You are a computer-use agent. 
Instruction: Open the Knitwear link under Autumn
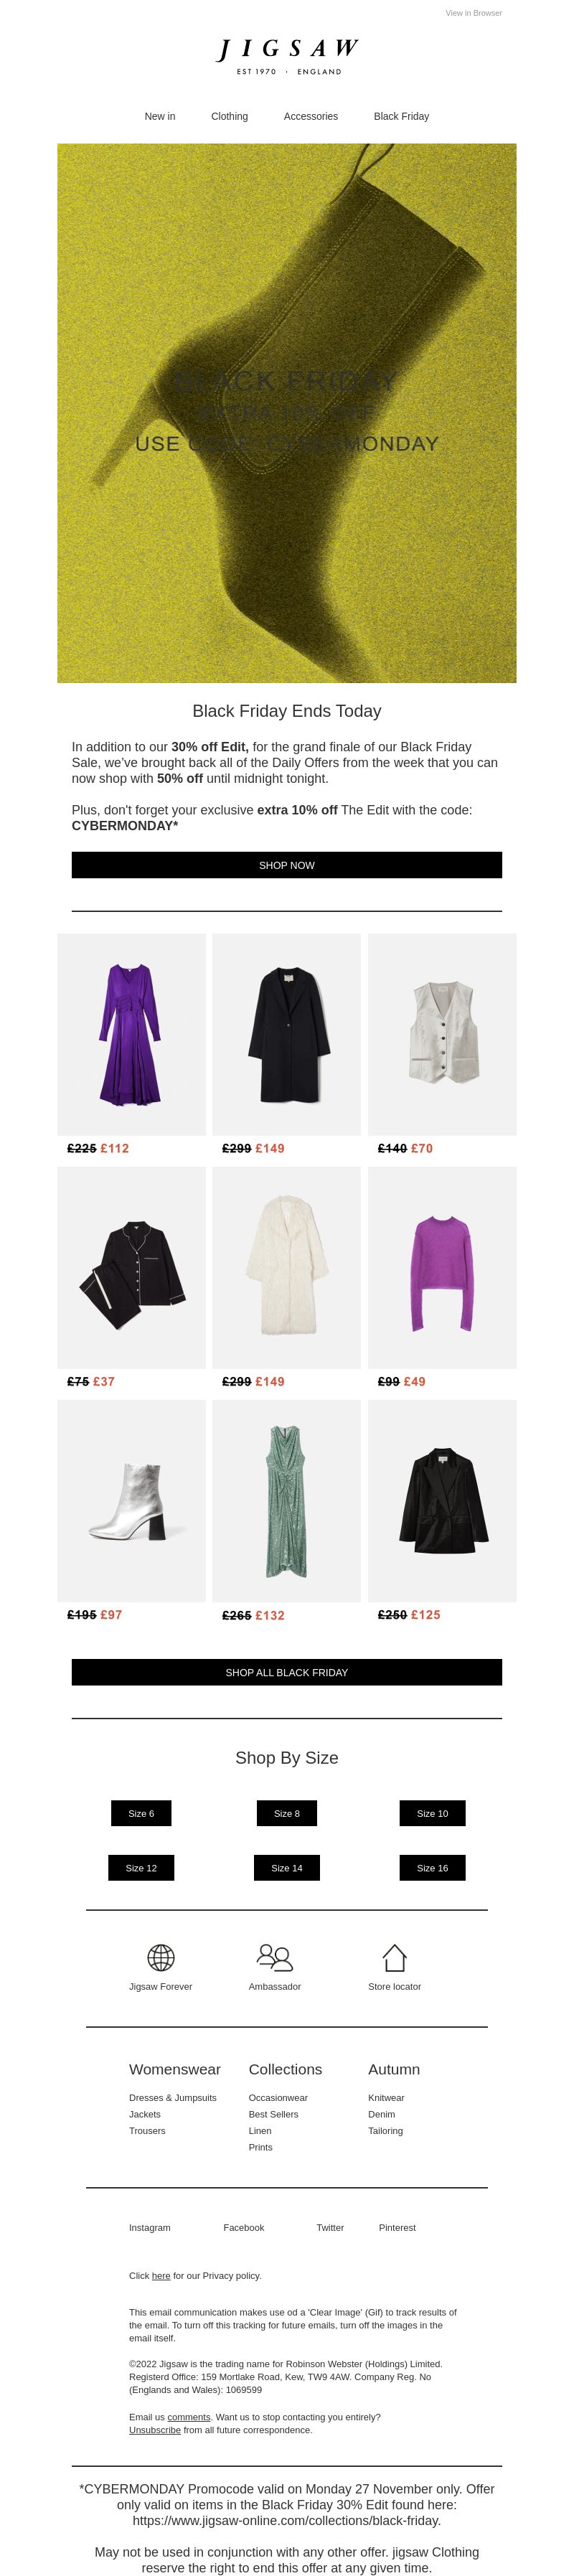pos(386,2098)
